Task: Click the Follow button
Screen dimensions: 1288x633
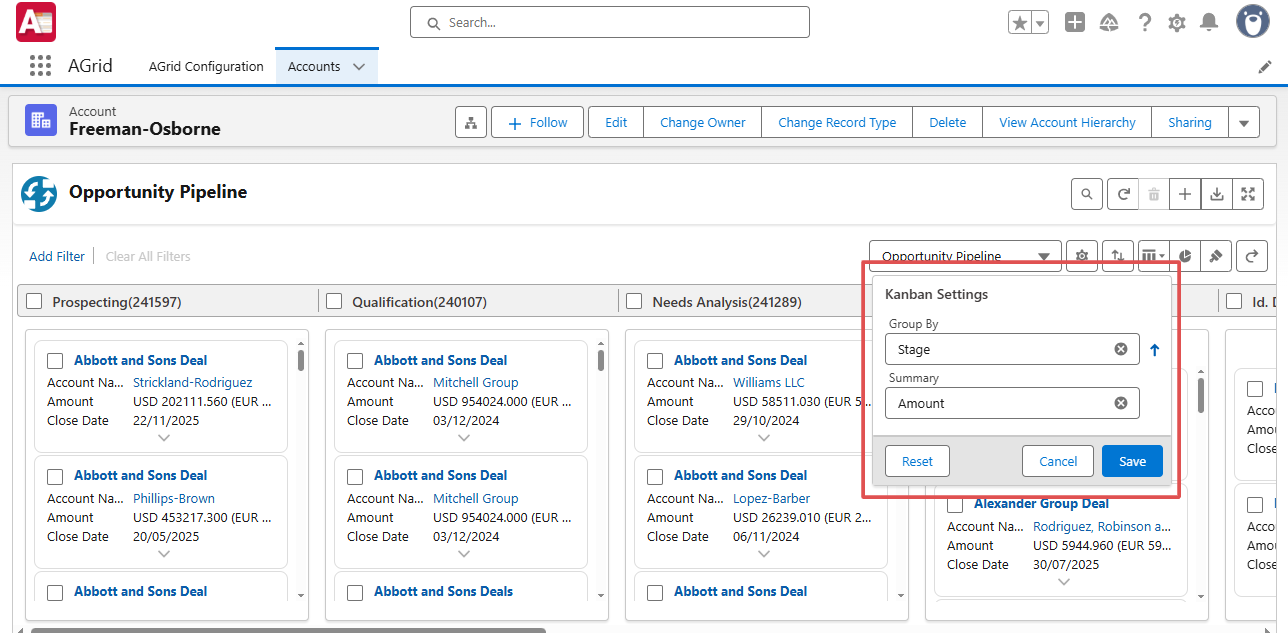Action: [x=537, y=123]
